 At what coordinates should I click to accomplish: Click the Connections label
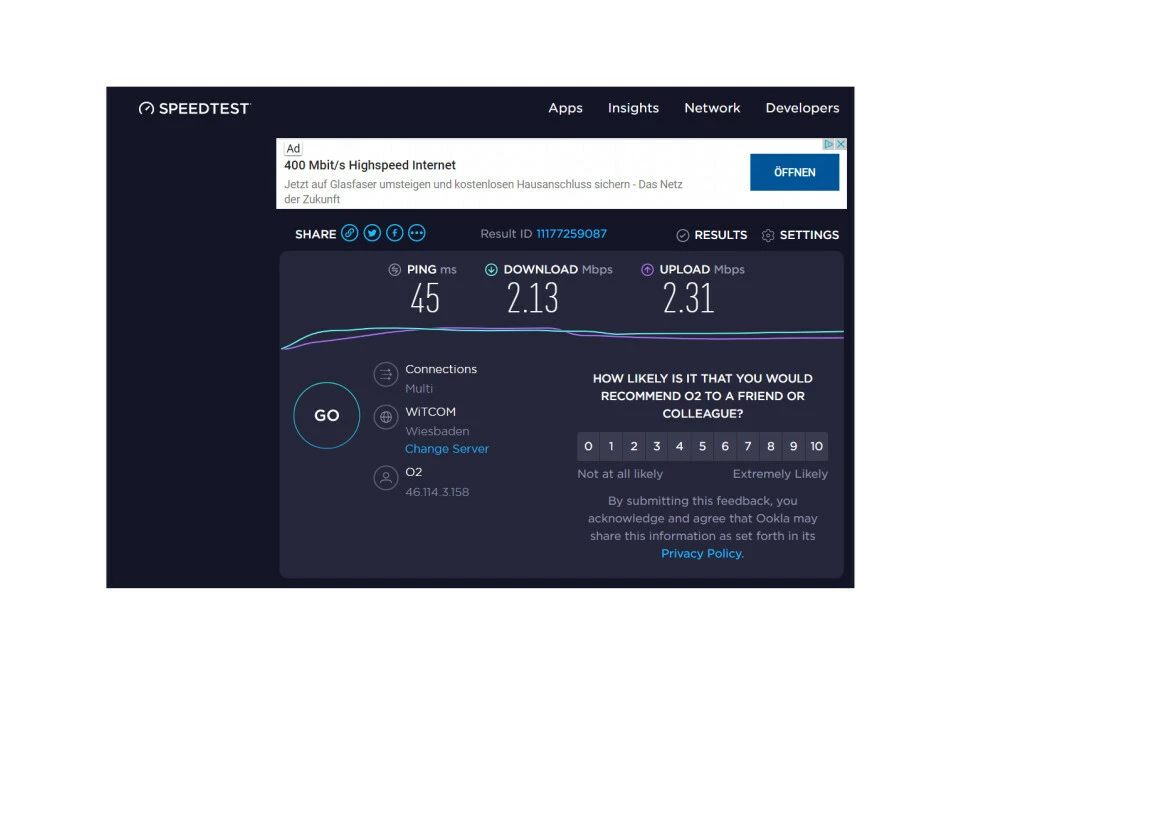(441, 369)
